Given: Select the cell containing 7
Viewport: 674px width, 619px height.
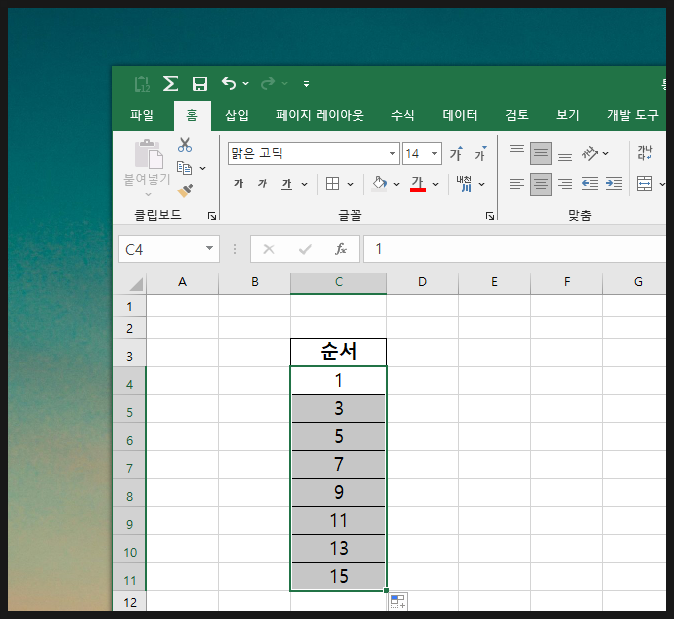Looking at the screenshot, I should [338, 465].
